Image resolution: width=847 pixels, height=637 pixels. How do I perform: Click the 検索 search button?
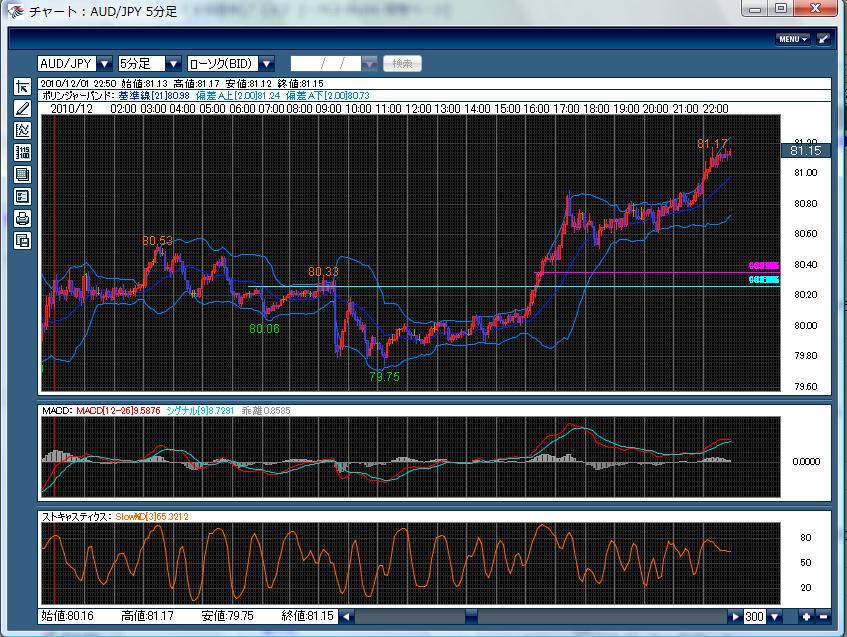point(402,64)
